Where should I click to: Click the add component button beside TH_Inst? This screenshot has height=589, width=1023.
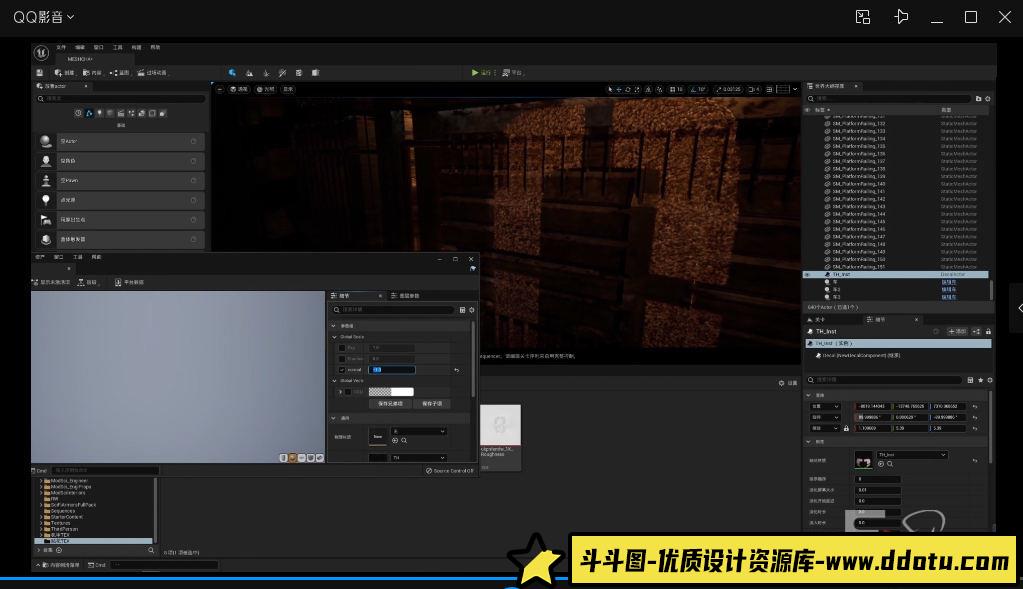(x=957, y=331)
